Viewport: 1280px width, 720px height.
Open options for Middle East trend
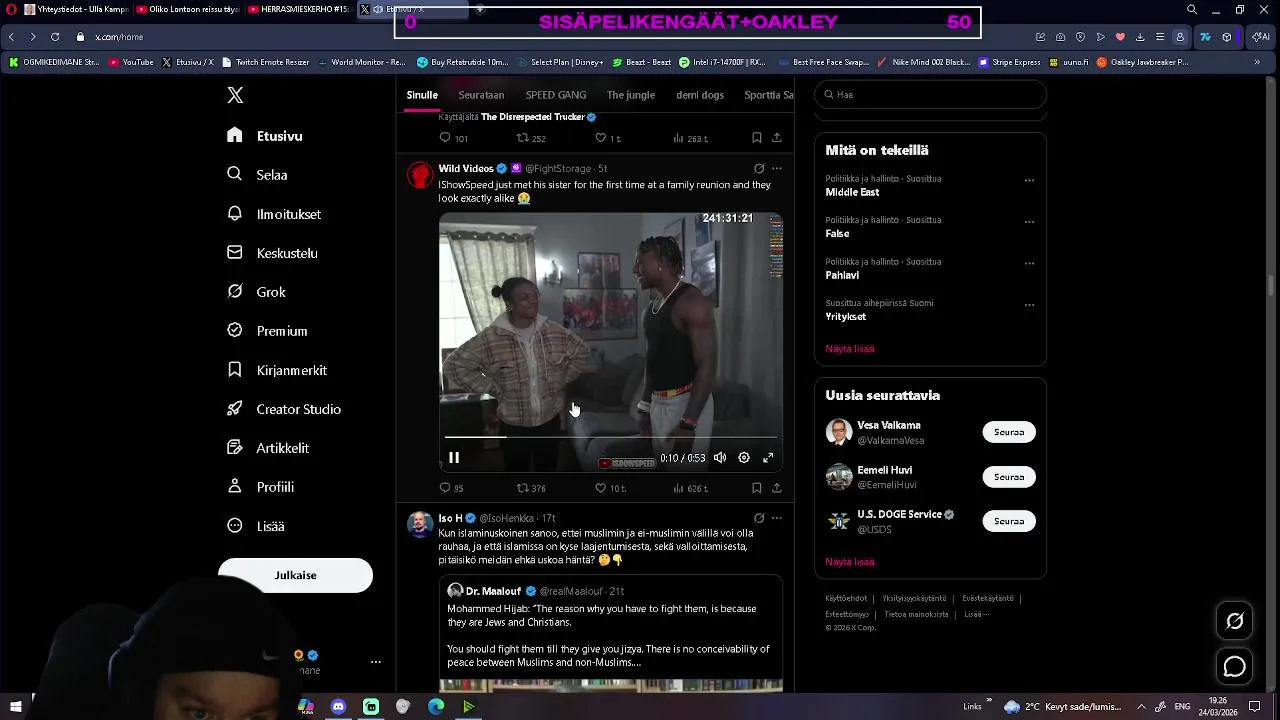point(1029,181)
